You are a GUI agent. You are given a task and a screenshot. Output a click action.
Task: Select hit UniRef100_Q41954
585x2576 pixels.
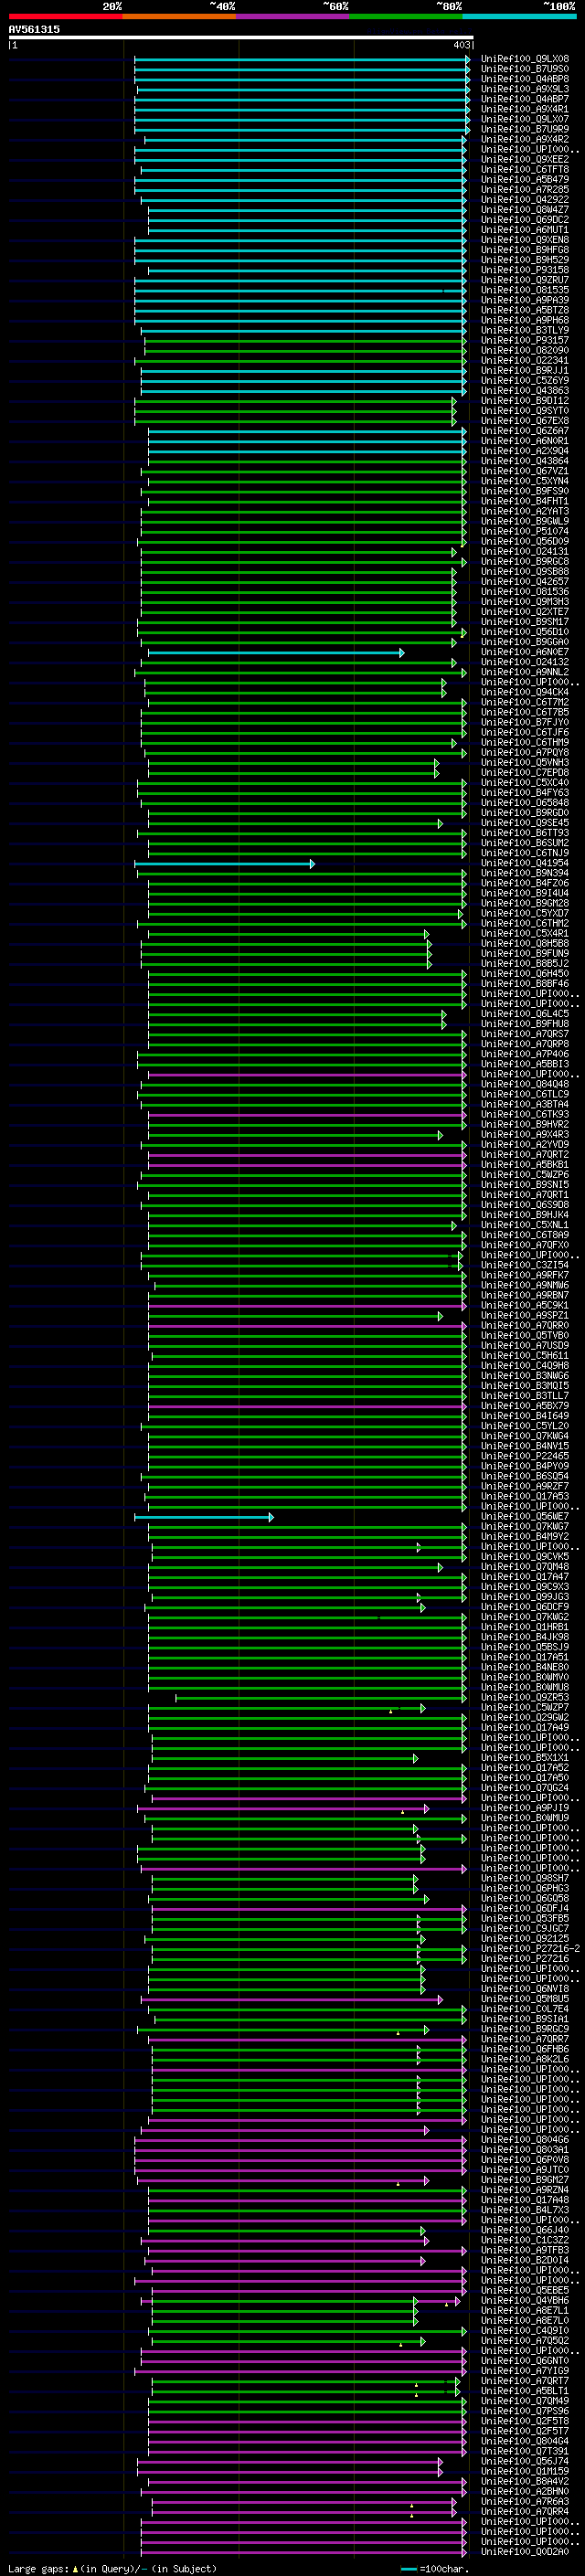click(525, 863)
